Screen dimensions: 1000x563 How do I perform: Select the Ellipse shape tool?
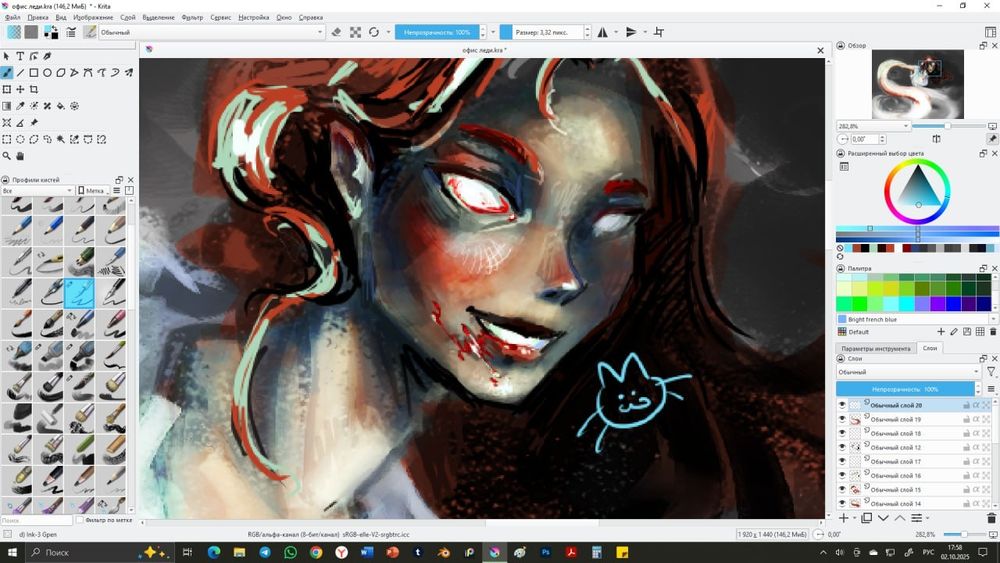47,73
